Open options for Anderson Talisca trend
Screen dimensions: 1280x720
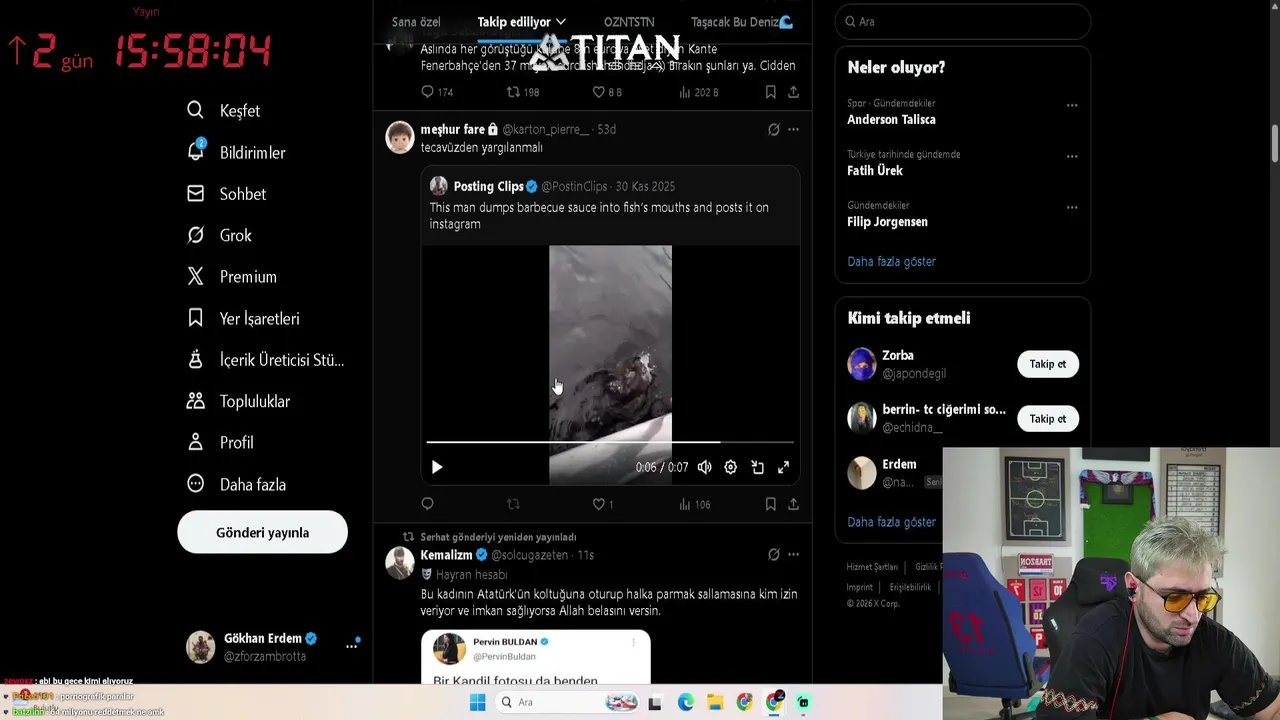pyautogui.click(x=1072, y=105)
